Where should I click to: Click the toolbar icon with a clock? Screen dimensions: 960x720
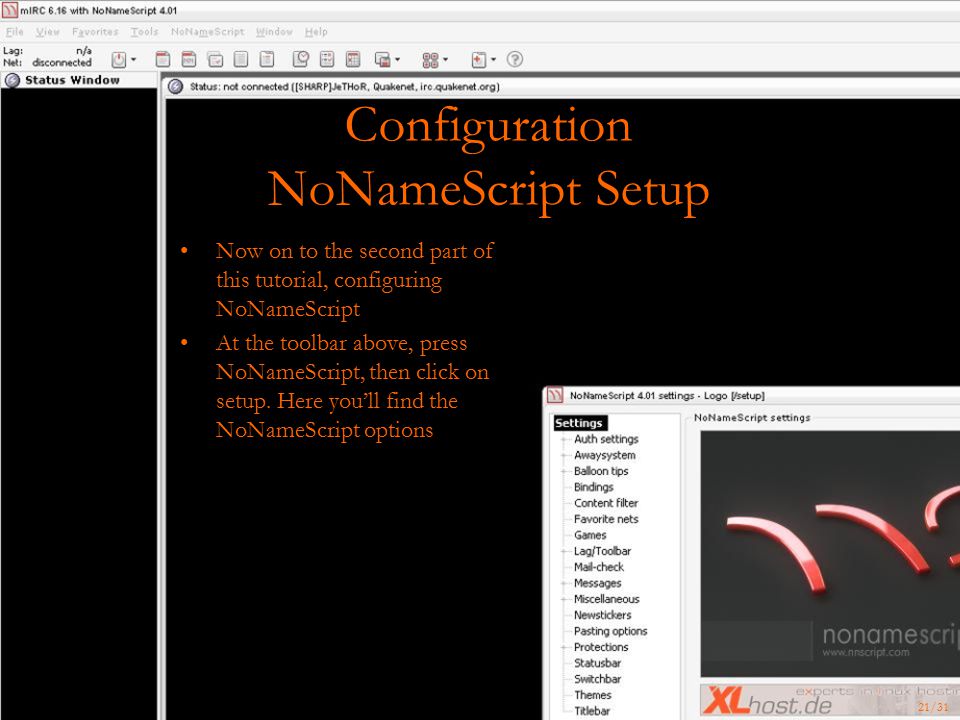(x=301, y=59)
